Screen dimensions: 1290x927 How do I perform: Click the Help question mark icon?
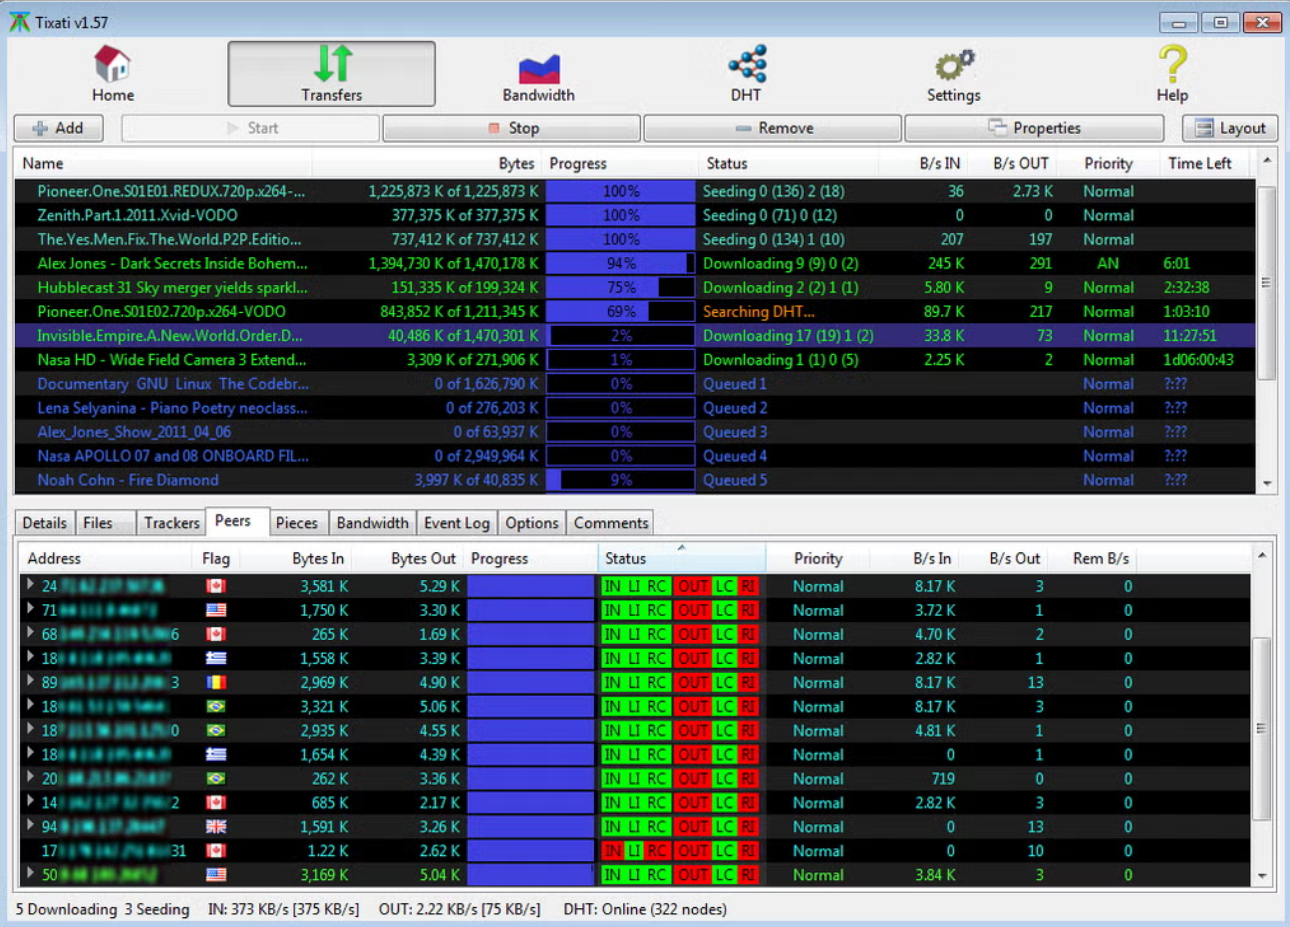(1172, 65)
